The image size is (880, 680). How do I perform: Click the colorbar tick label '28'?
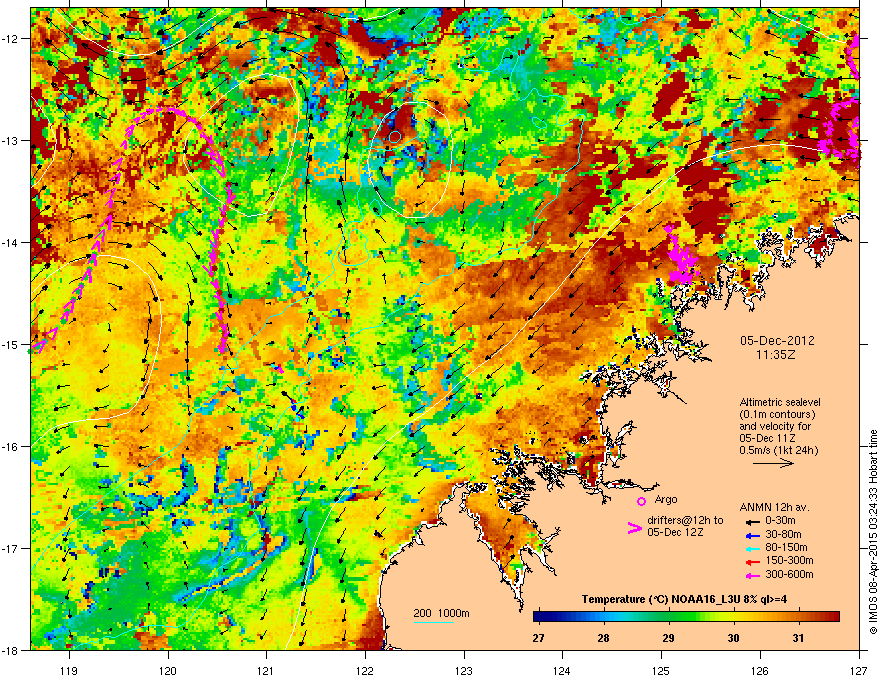click(603, 638)
